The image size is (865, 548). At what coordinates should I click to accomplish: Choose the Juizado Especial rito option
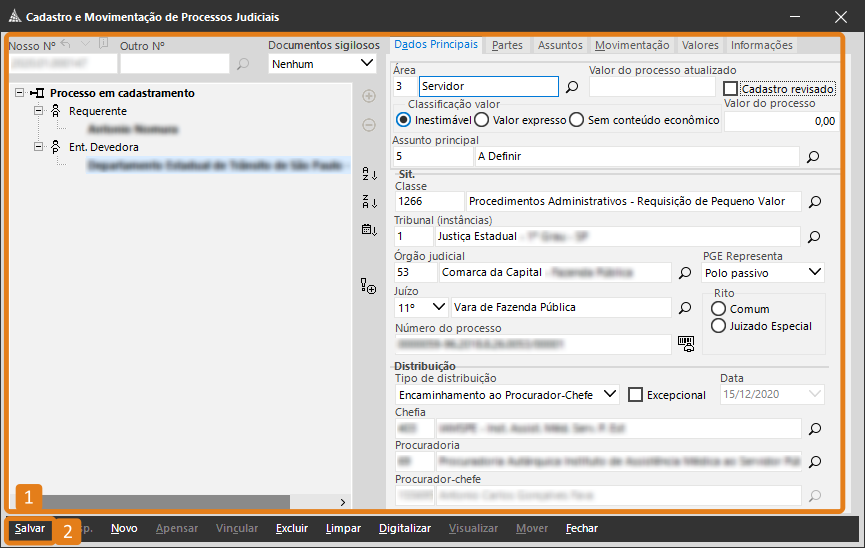coord(717,325)
